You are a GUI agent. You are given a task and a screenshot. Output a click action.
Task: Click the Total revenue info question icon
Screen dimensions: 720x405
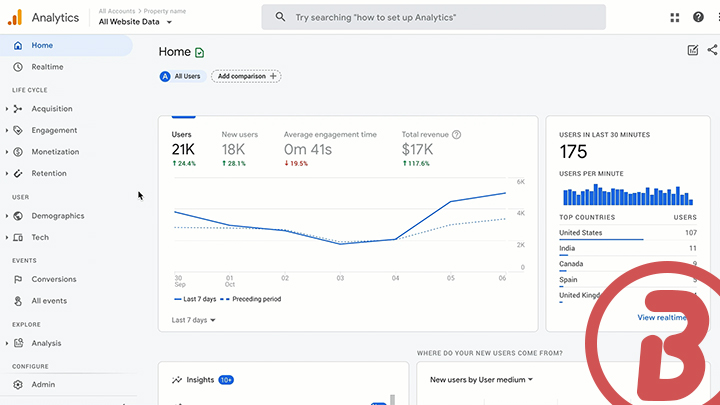[456, 135]
